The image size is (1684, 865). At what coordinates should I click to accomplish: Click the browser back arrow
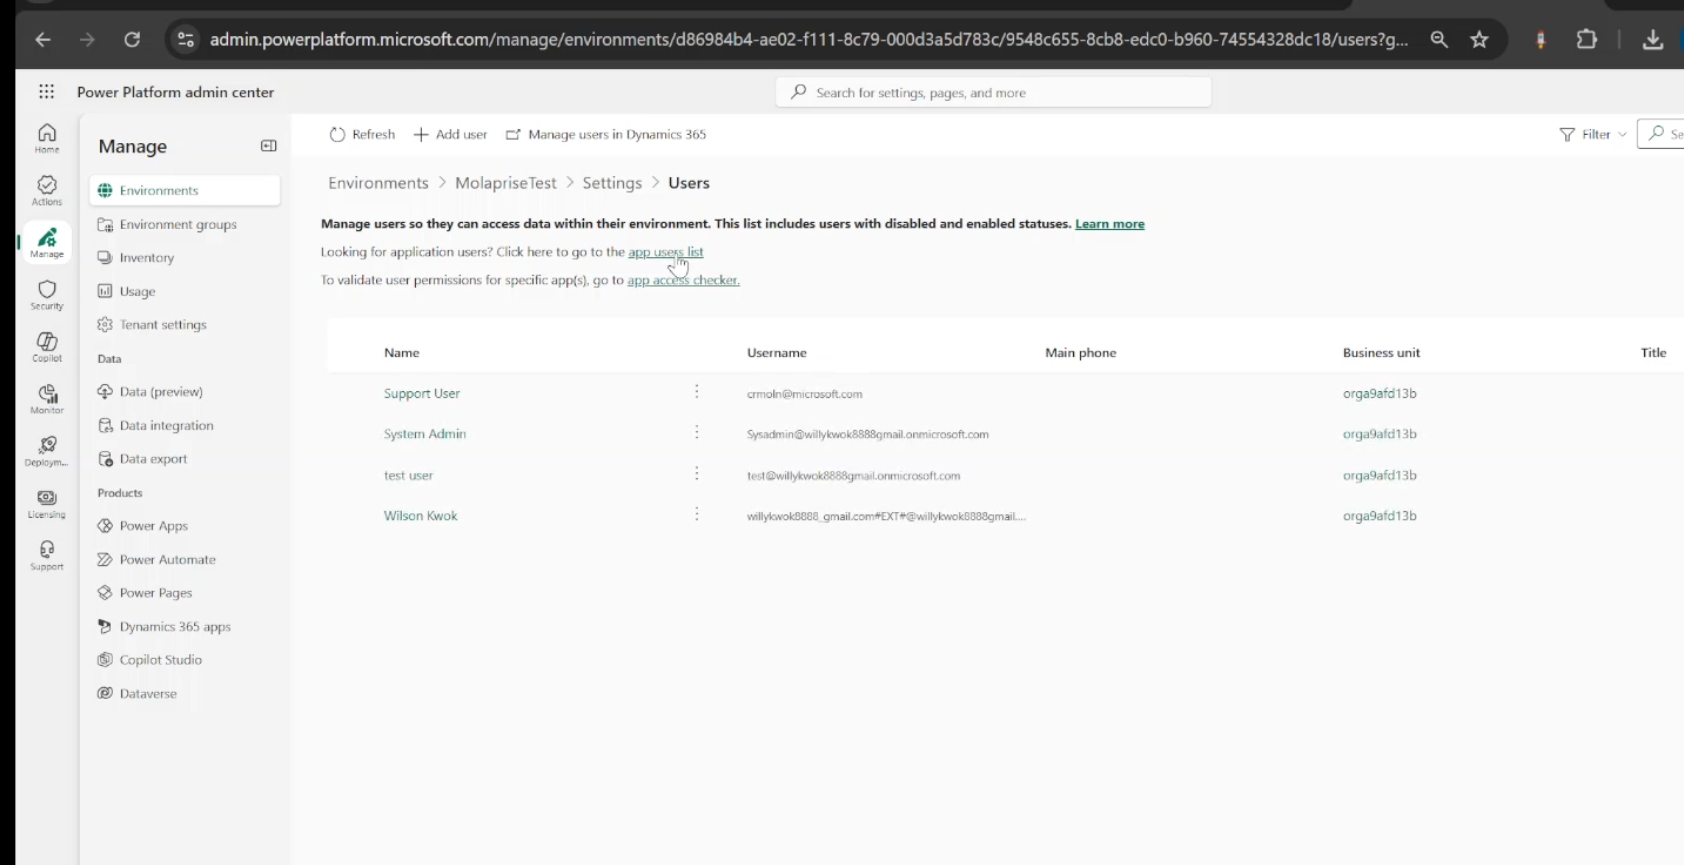coord(42,40)
